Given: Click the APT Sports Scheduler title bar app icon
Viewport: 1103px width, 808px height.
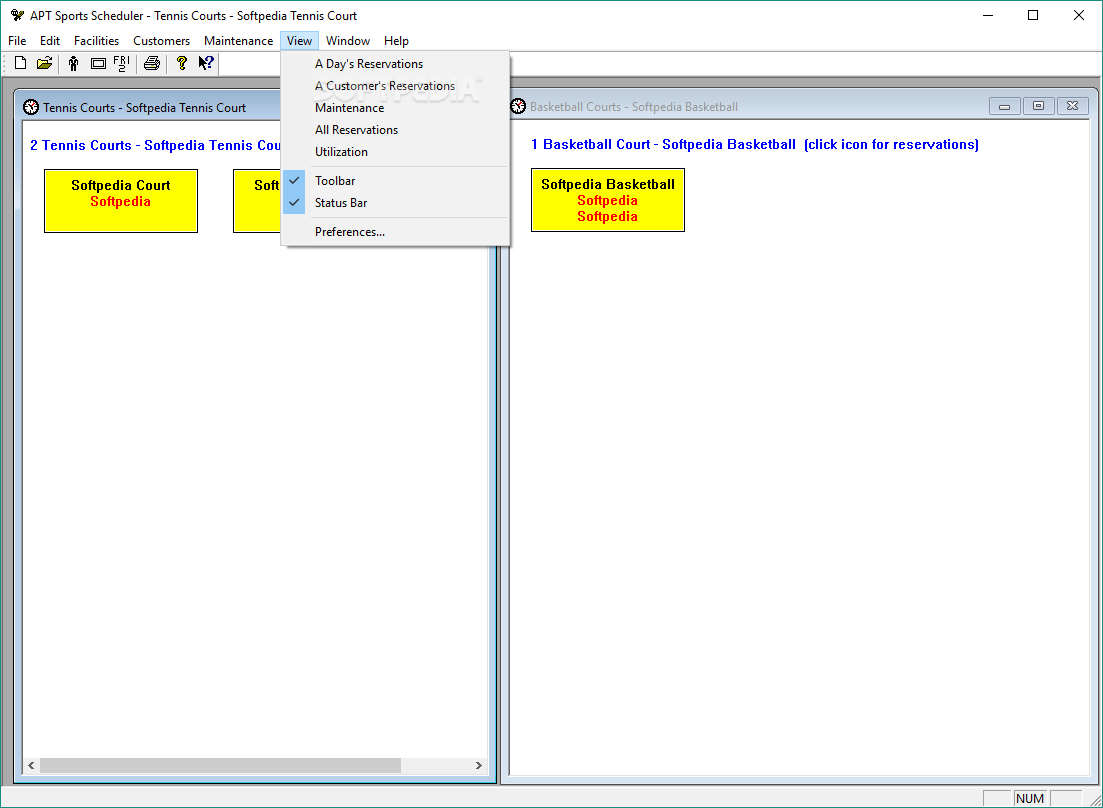Looking at the screenshot, I should click(x=17, y=15).
